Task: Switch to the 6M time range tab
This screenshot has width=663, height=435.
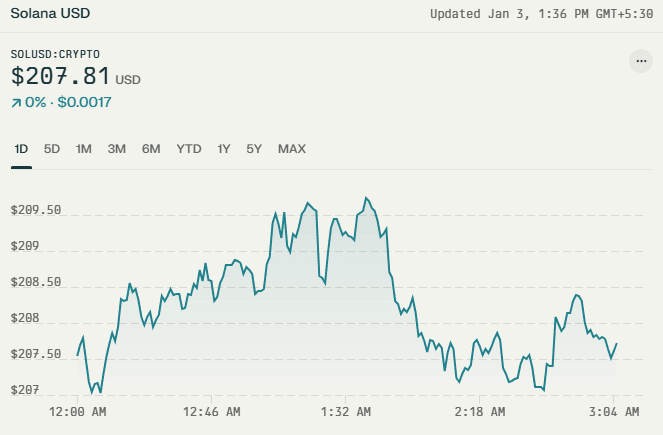Action: click(x=151, y=149)
